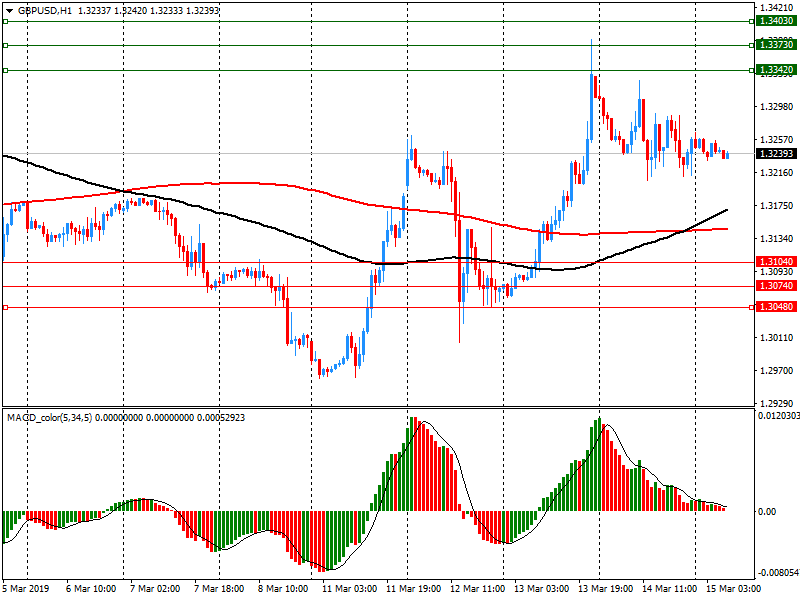800x600 pixels.
Task: Select the green 1.34030 price label
Action: tap(776, 21)
